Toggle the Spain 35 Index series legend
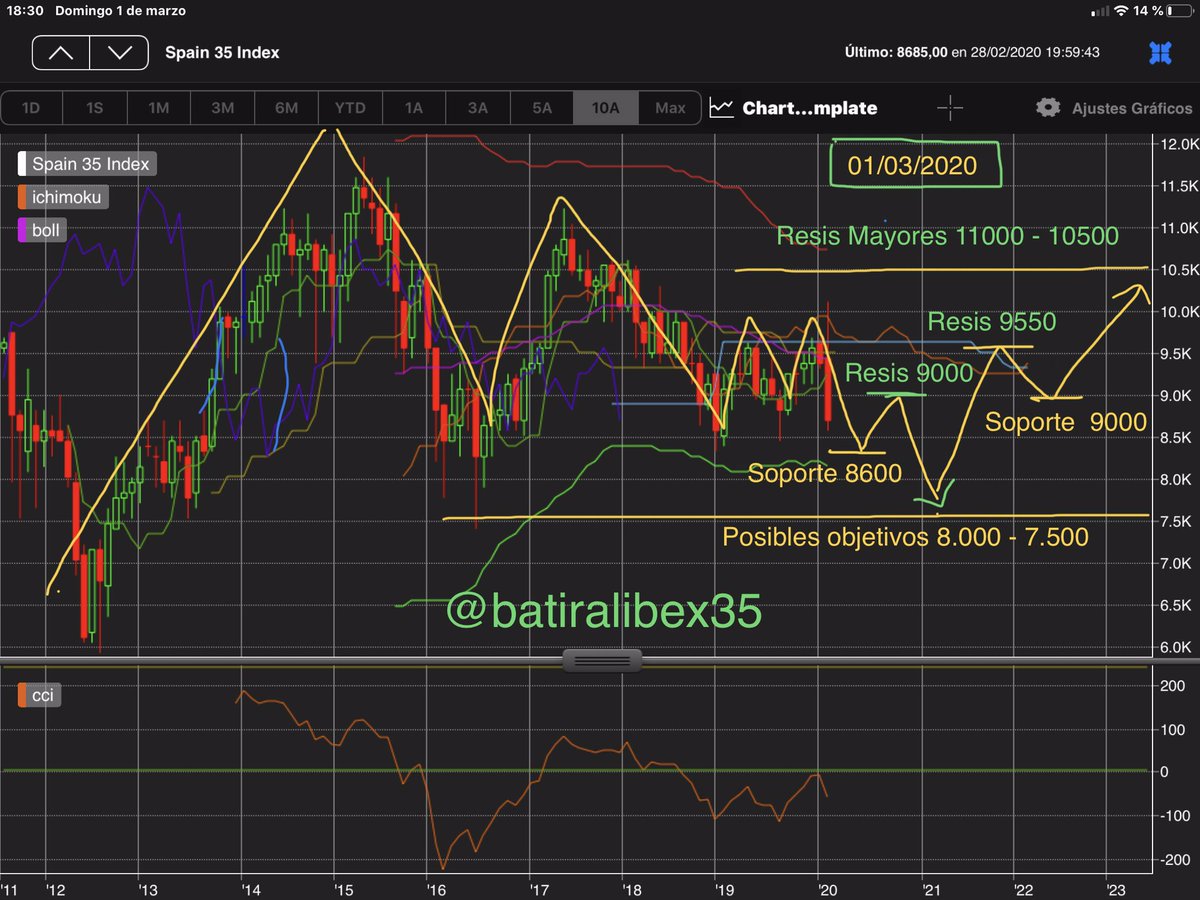This screenshot has width=1200, height=900. [87, 164]
